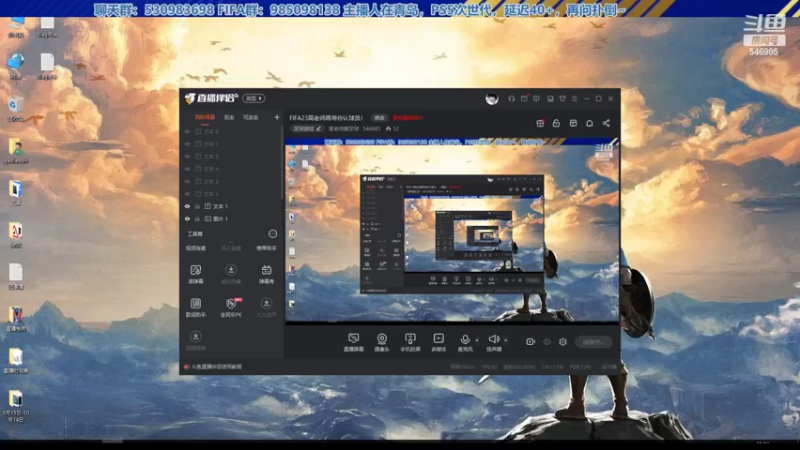Edit the game category tag with pencil
Image resolution: width=800 pixels, height=450 pixels.
tap(307, 129)
